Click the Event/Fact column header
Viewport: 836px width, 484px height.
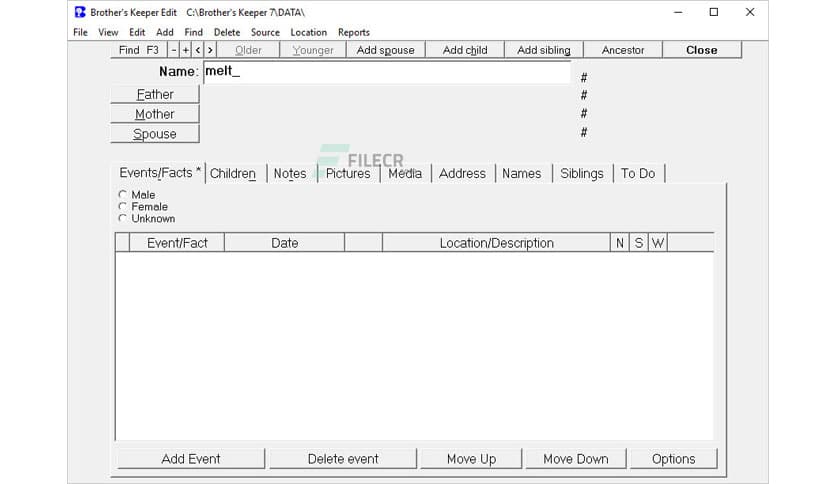177,243
